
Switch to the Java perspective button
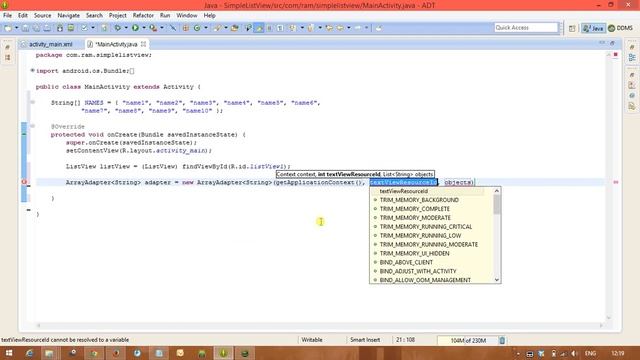click(x=593, y=28)
